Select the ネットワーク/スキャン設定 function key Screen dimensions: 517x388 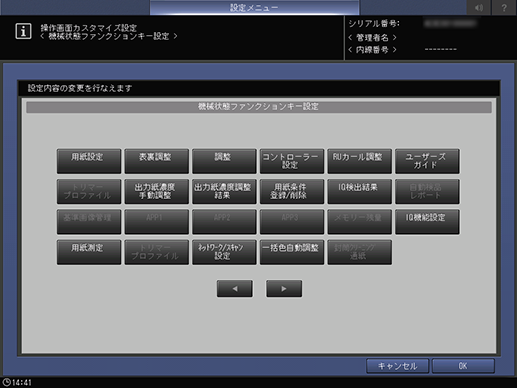pyautogui.click(x=224, y=252)
